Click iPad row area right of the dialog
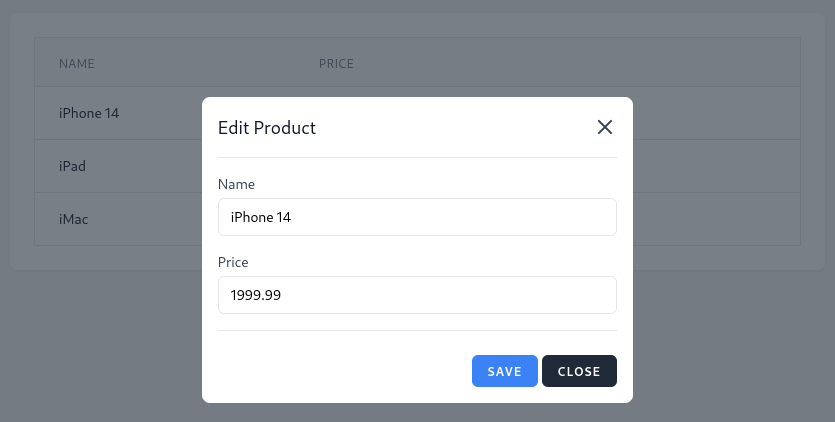Viewport: 835px width, 422px height. pyautogui.click(x=716, y=166)
